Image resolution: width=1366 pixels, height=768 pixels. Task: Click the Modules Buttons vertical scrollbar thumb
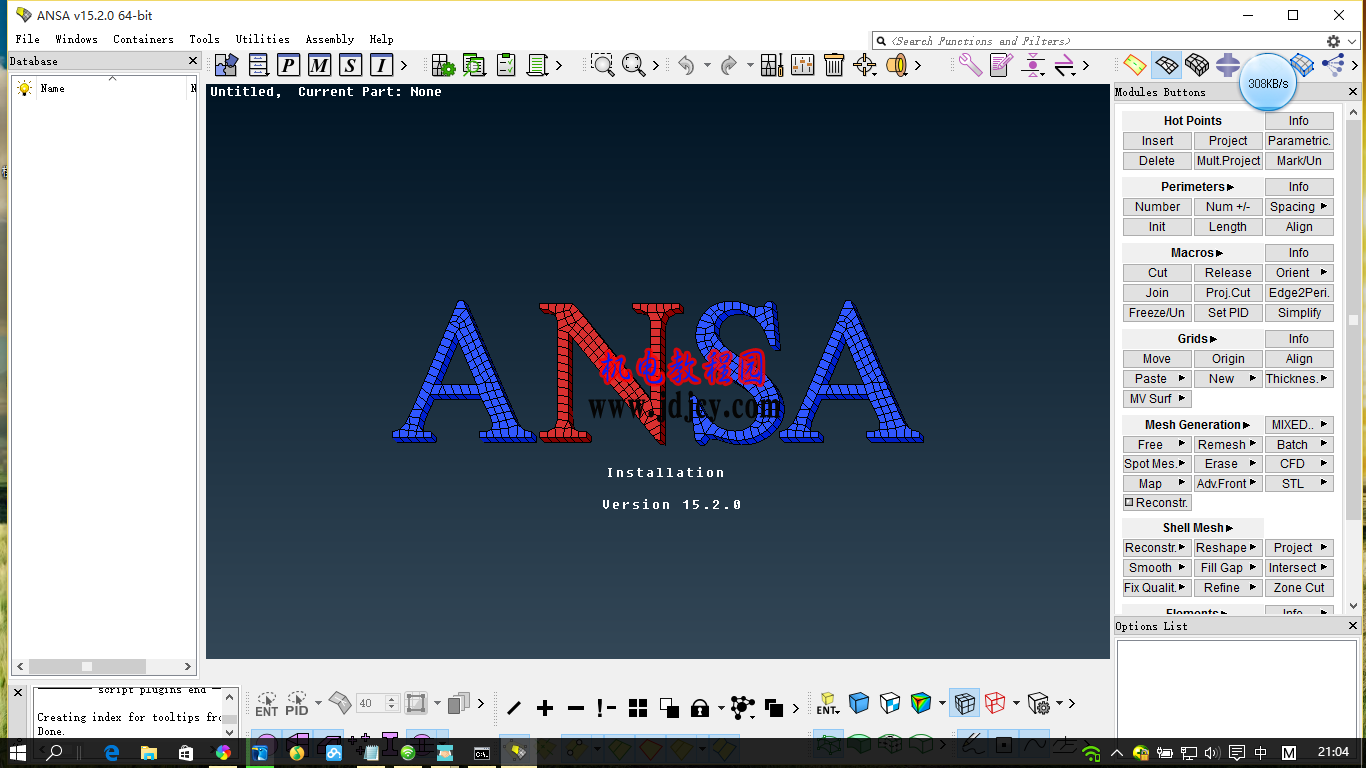[1353, 320]
